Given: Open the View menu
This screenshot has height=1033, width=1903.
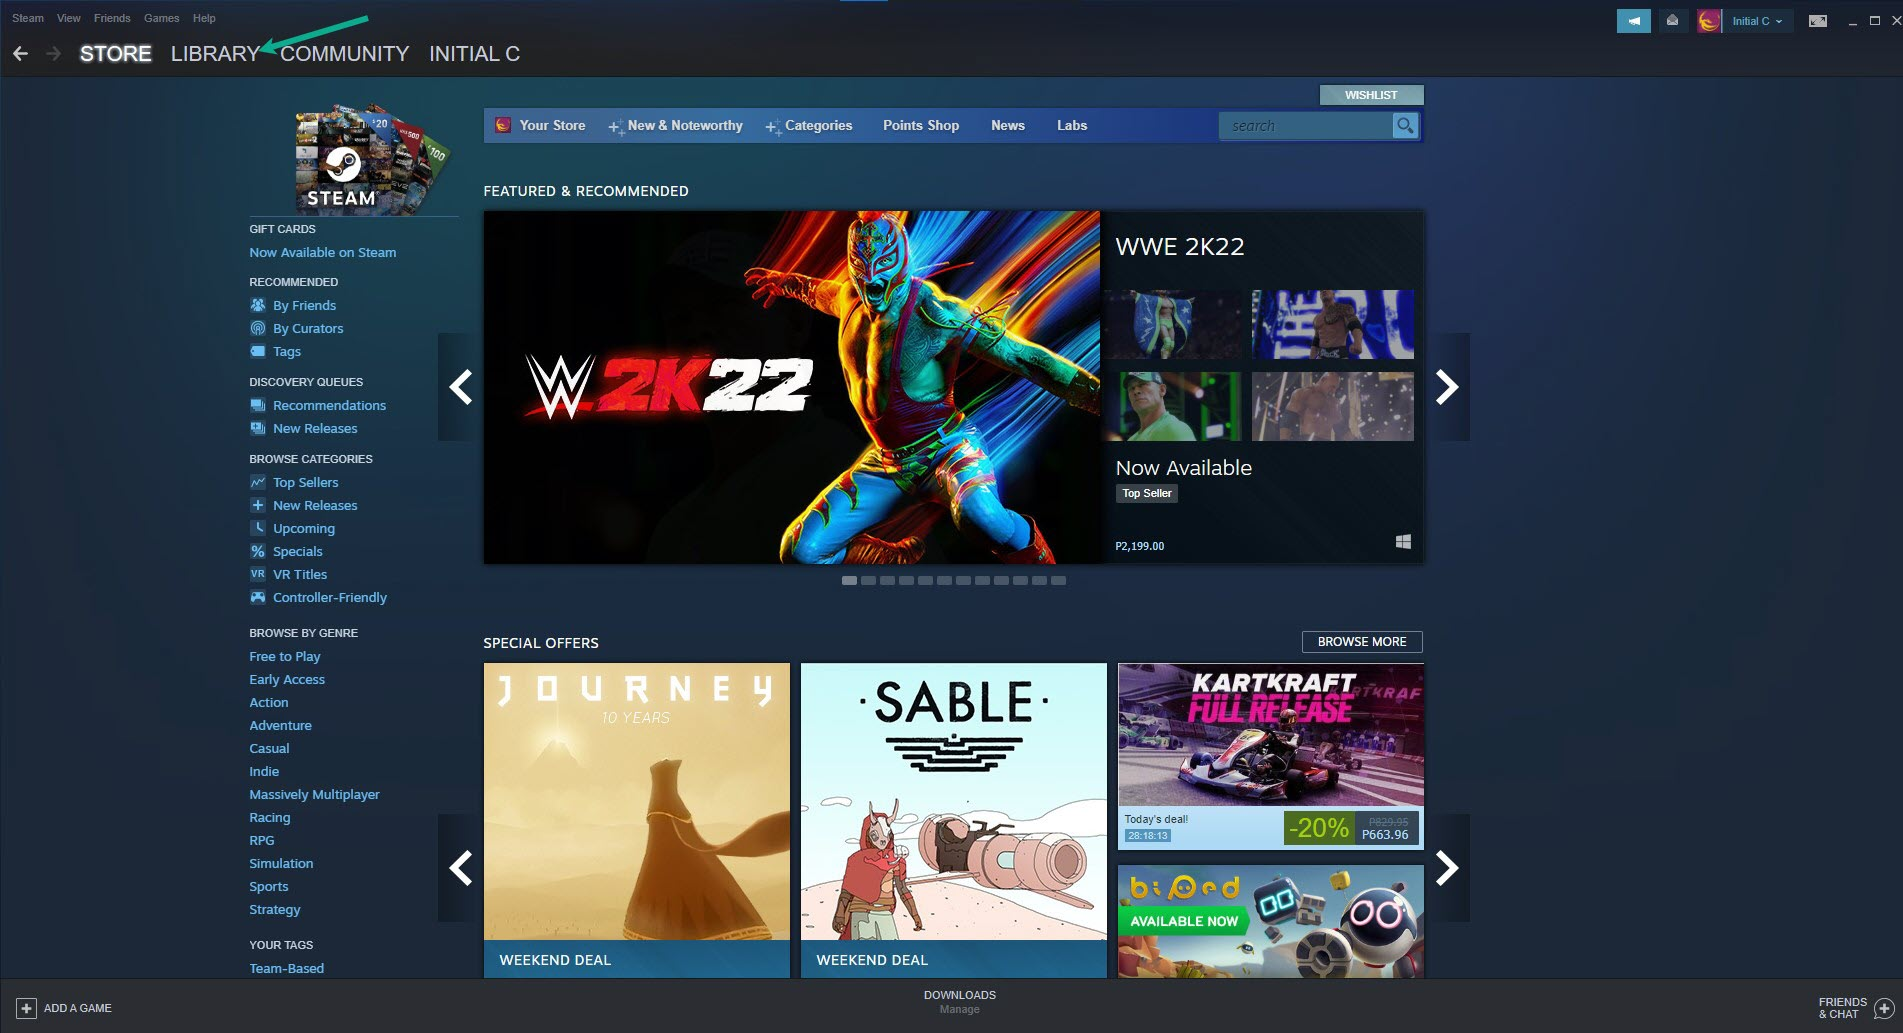Looking at the screenshot, I should tap(69, 18).
